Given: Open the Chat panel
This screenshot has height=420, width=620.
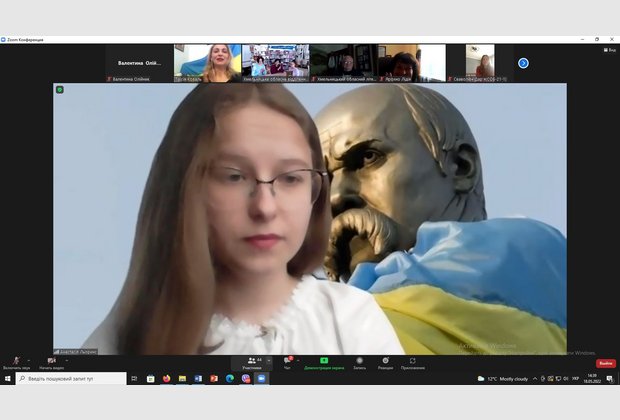Looking at the screenshot, I should tap(287, 362).
